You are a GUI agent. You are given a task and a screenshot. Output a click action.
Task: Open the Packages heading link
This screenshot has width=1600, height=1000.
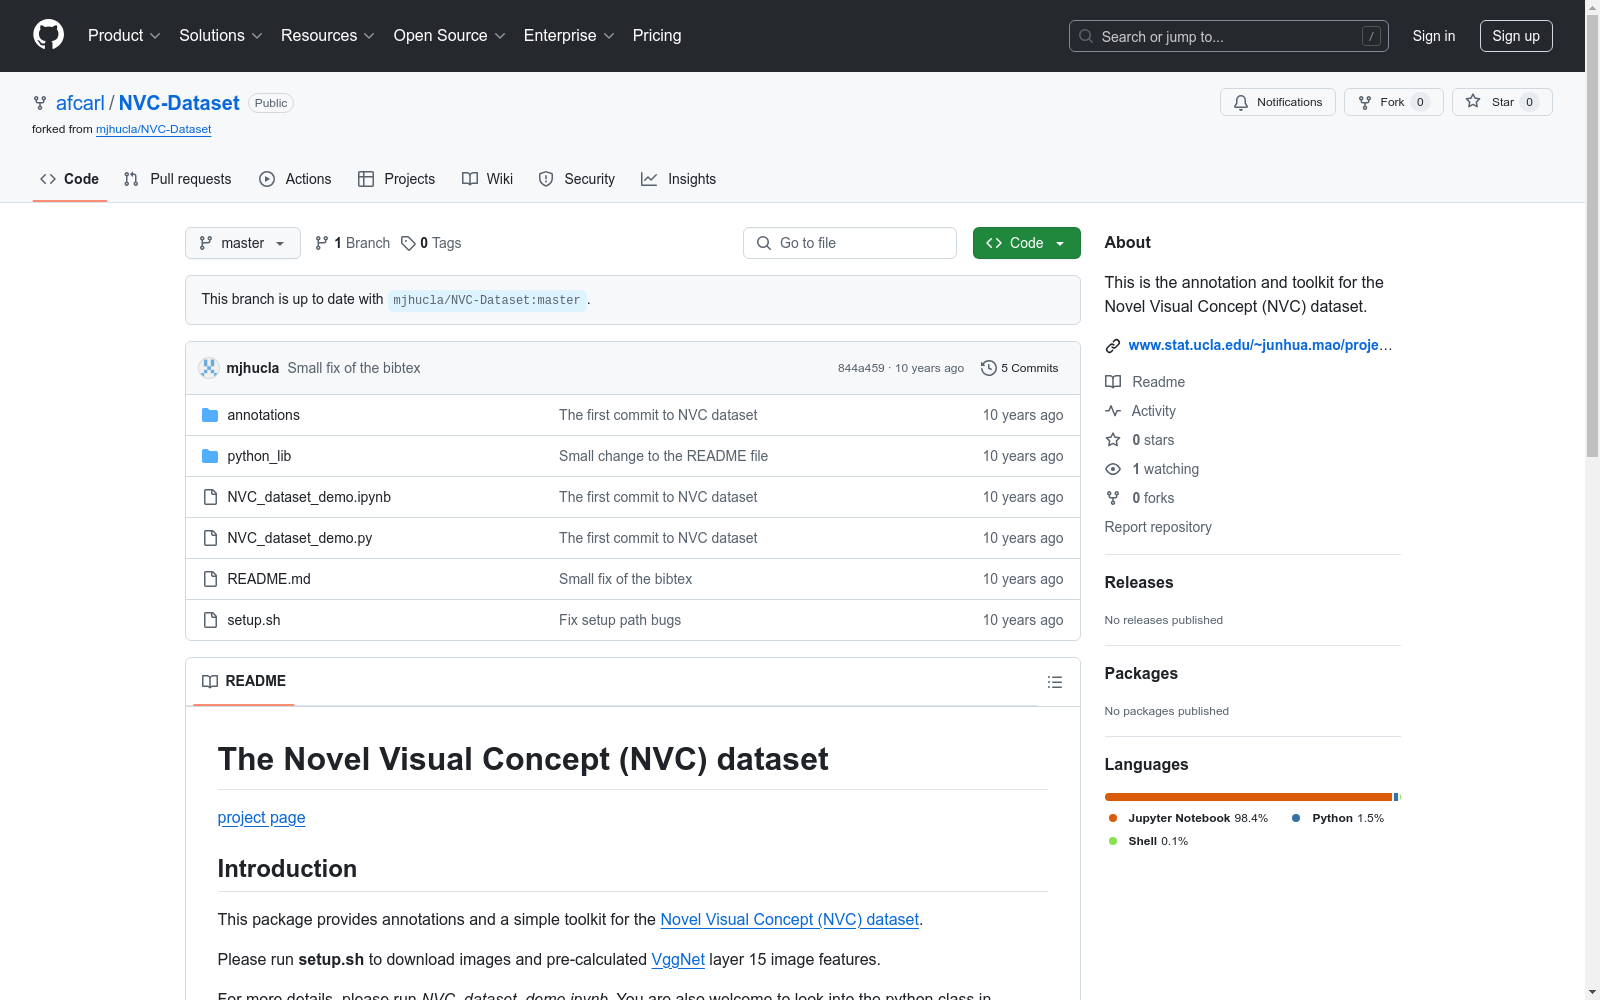tap(1141, 673)
